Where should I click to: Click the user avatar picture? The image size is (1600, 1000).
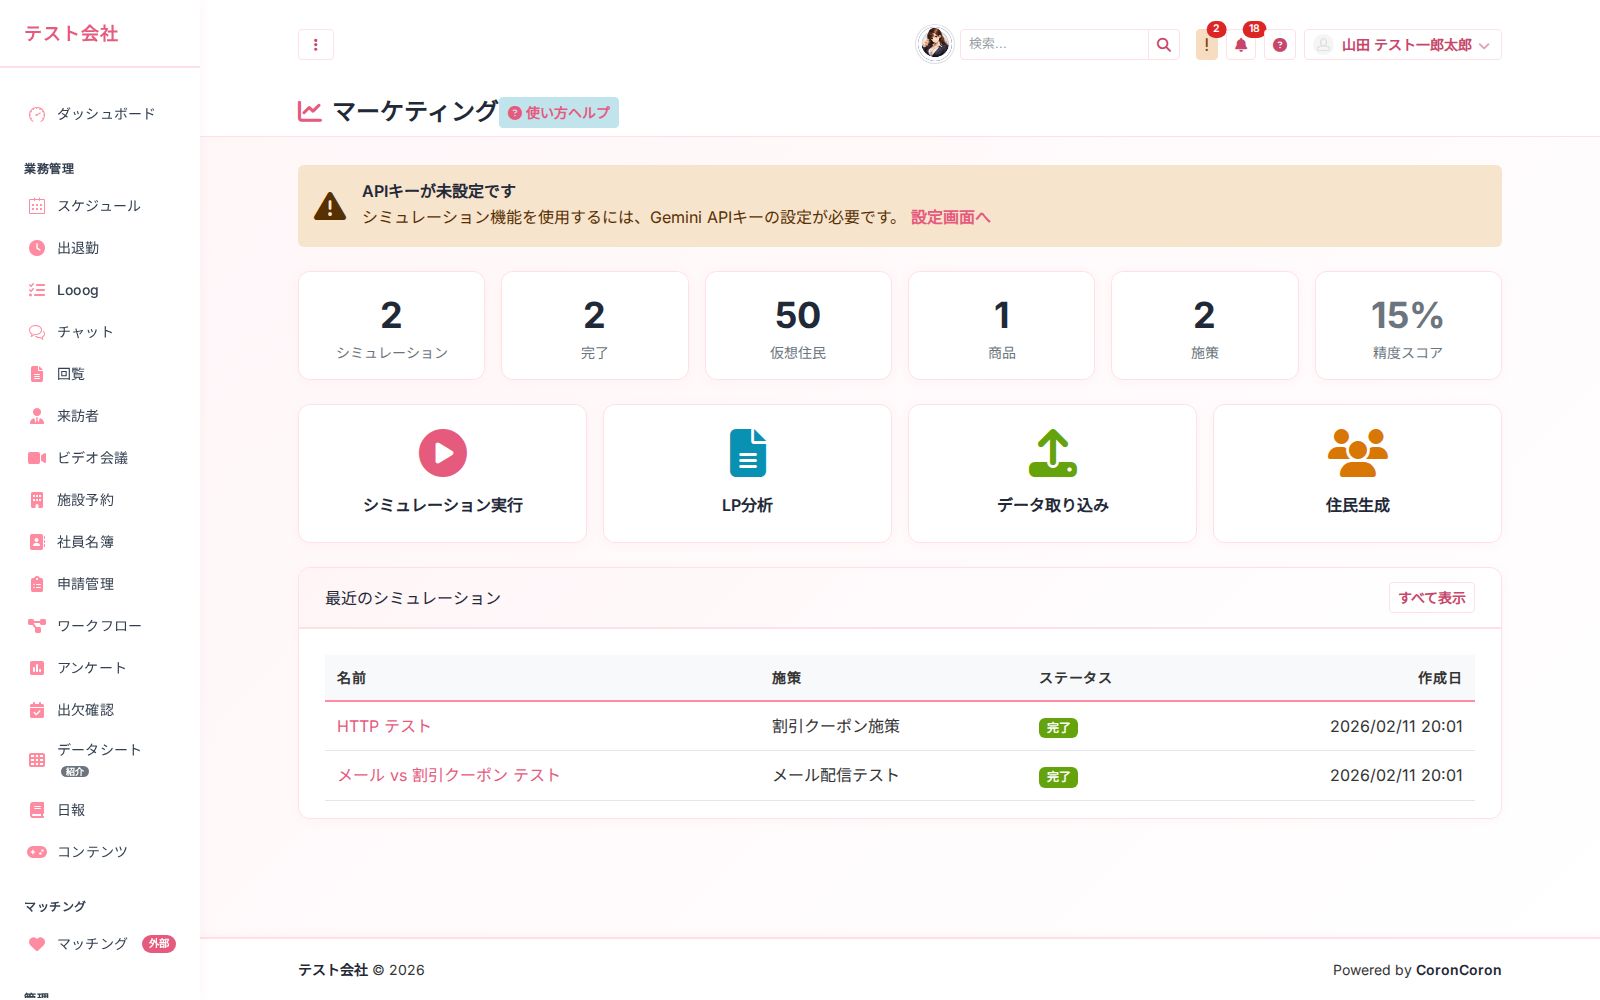point(935,44)
